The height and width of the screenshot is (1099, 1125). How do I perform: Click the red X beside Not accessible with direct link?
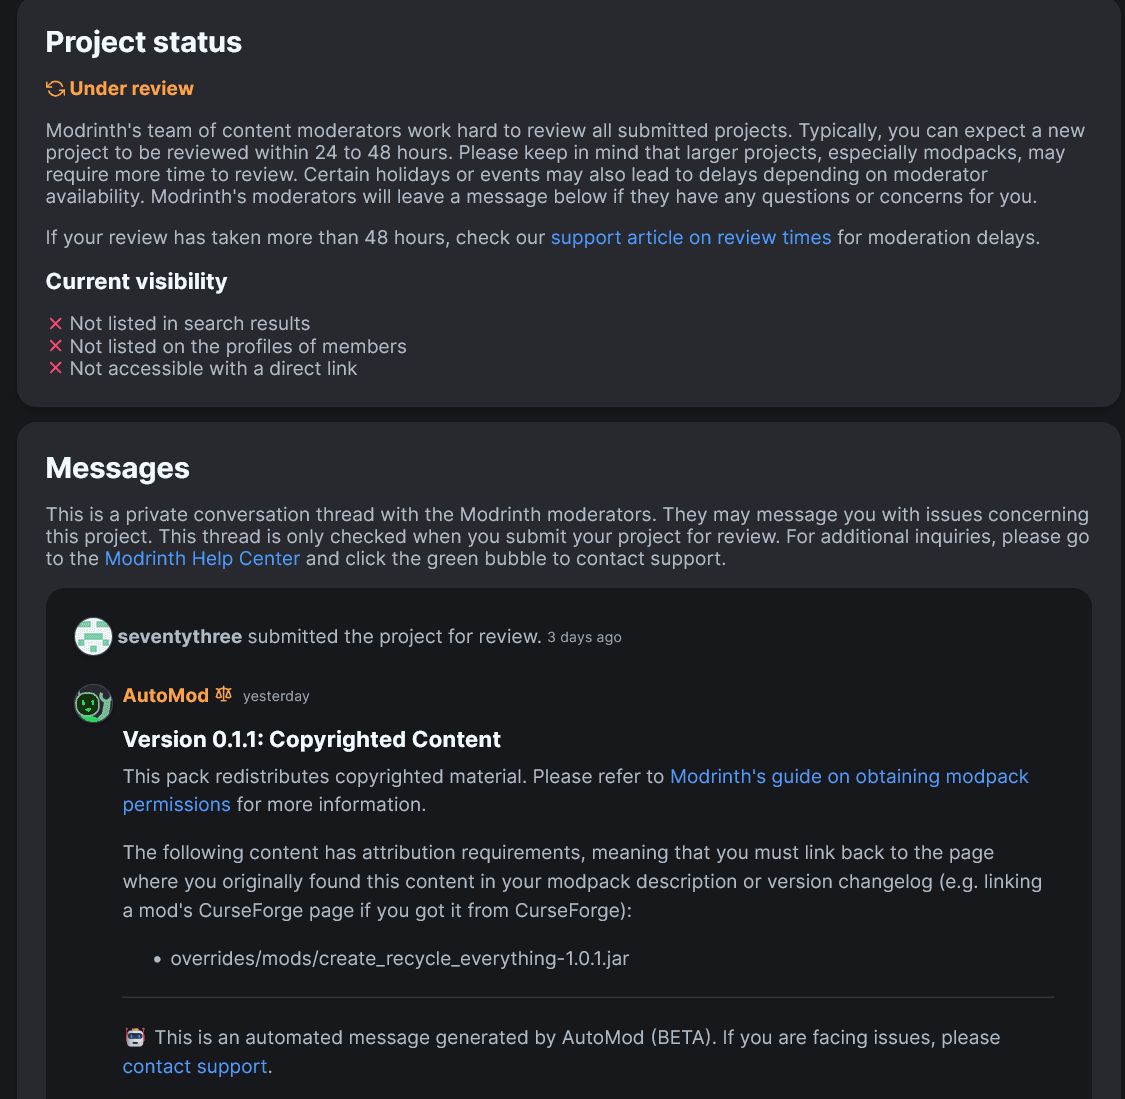pyautogui.click(x=55, y=368)
